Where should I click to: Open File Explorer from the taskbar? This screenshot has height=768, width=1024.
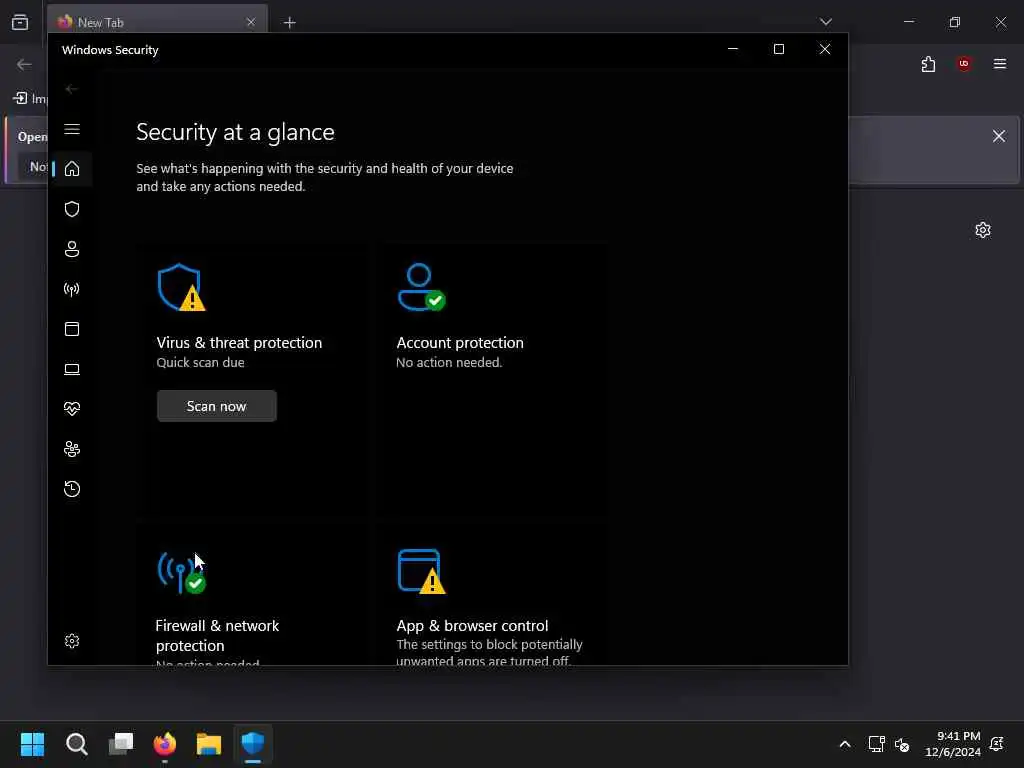click(x=209, y=744)
